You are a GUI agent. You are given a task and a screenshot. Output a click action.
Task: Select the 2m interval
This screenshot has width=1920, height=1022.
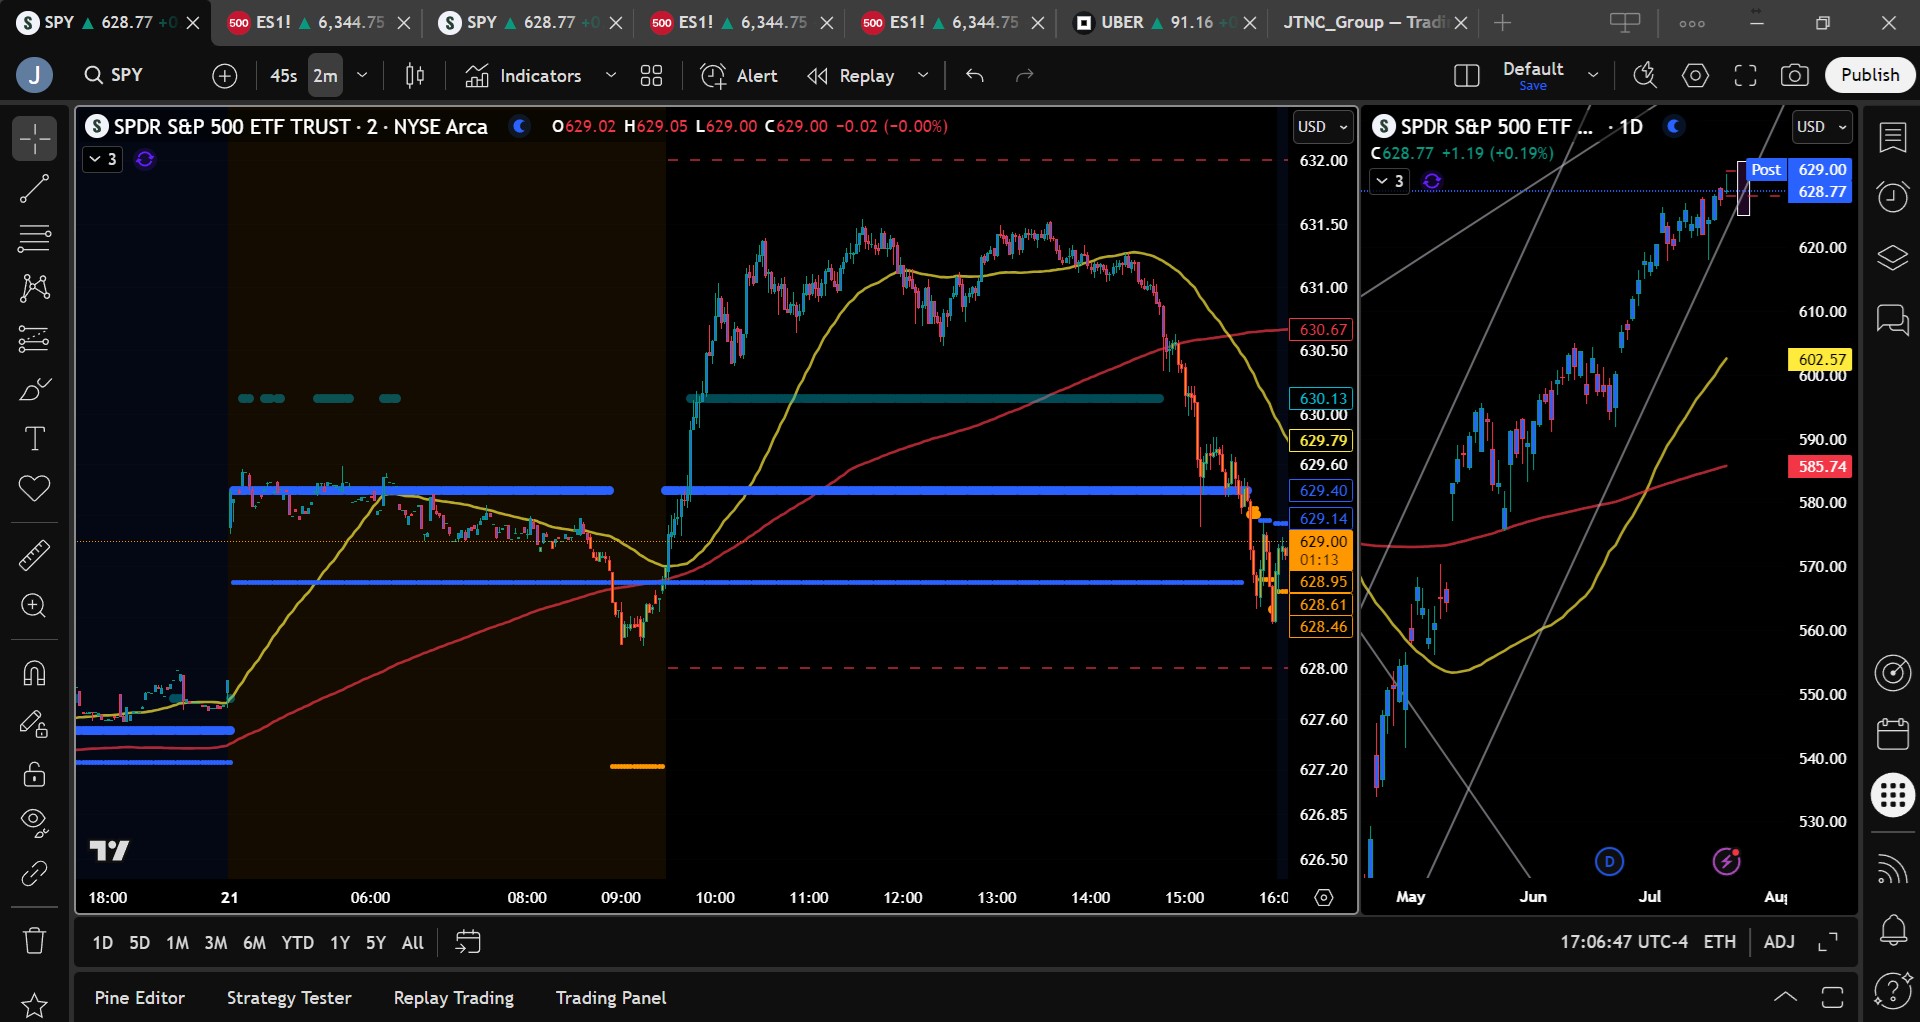[x=325, y=75]
